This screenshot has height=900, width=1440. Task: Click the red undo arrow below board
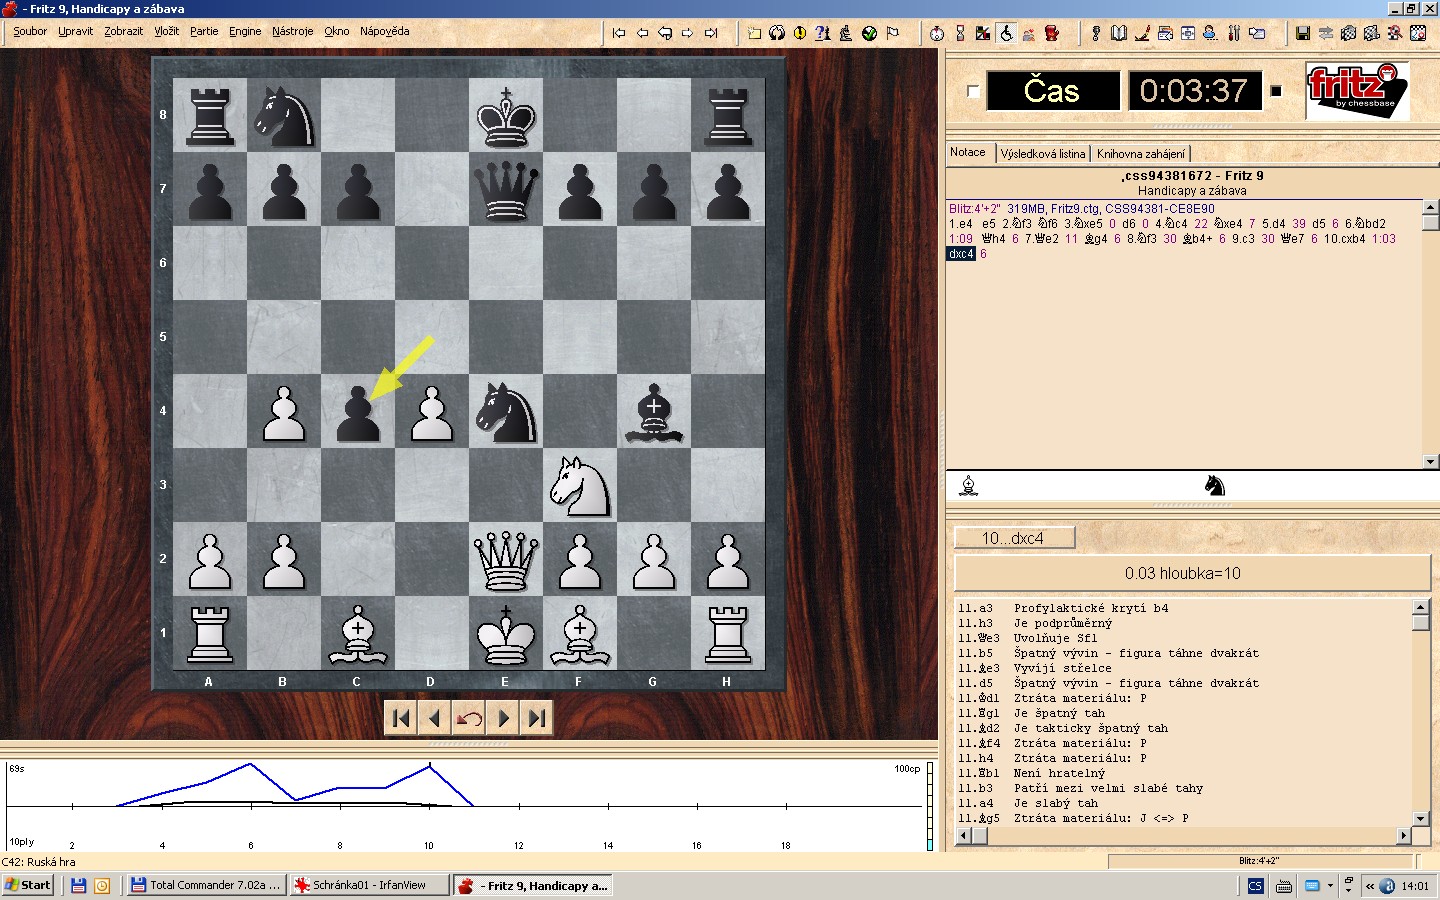469,718
